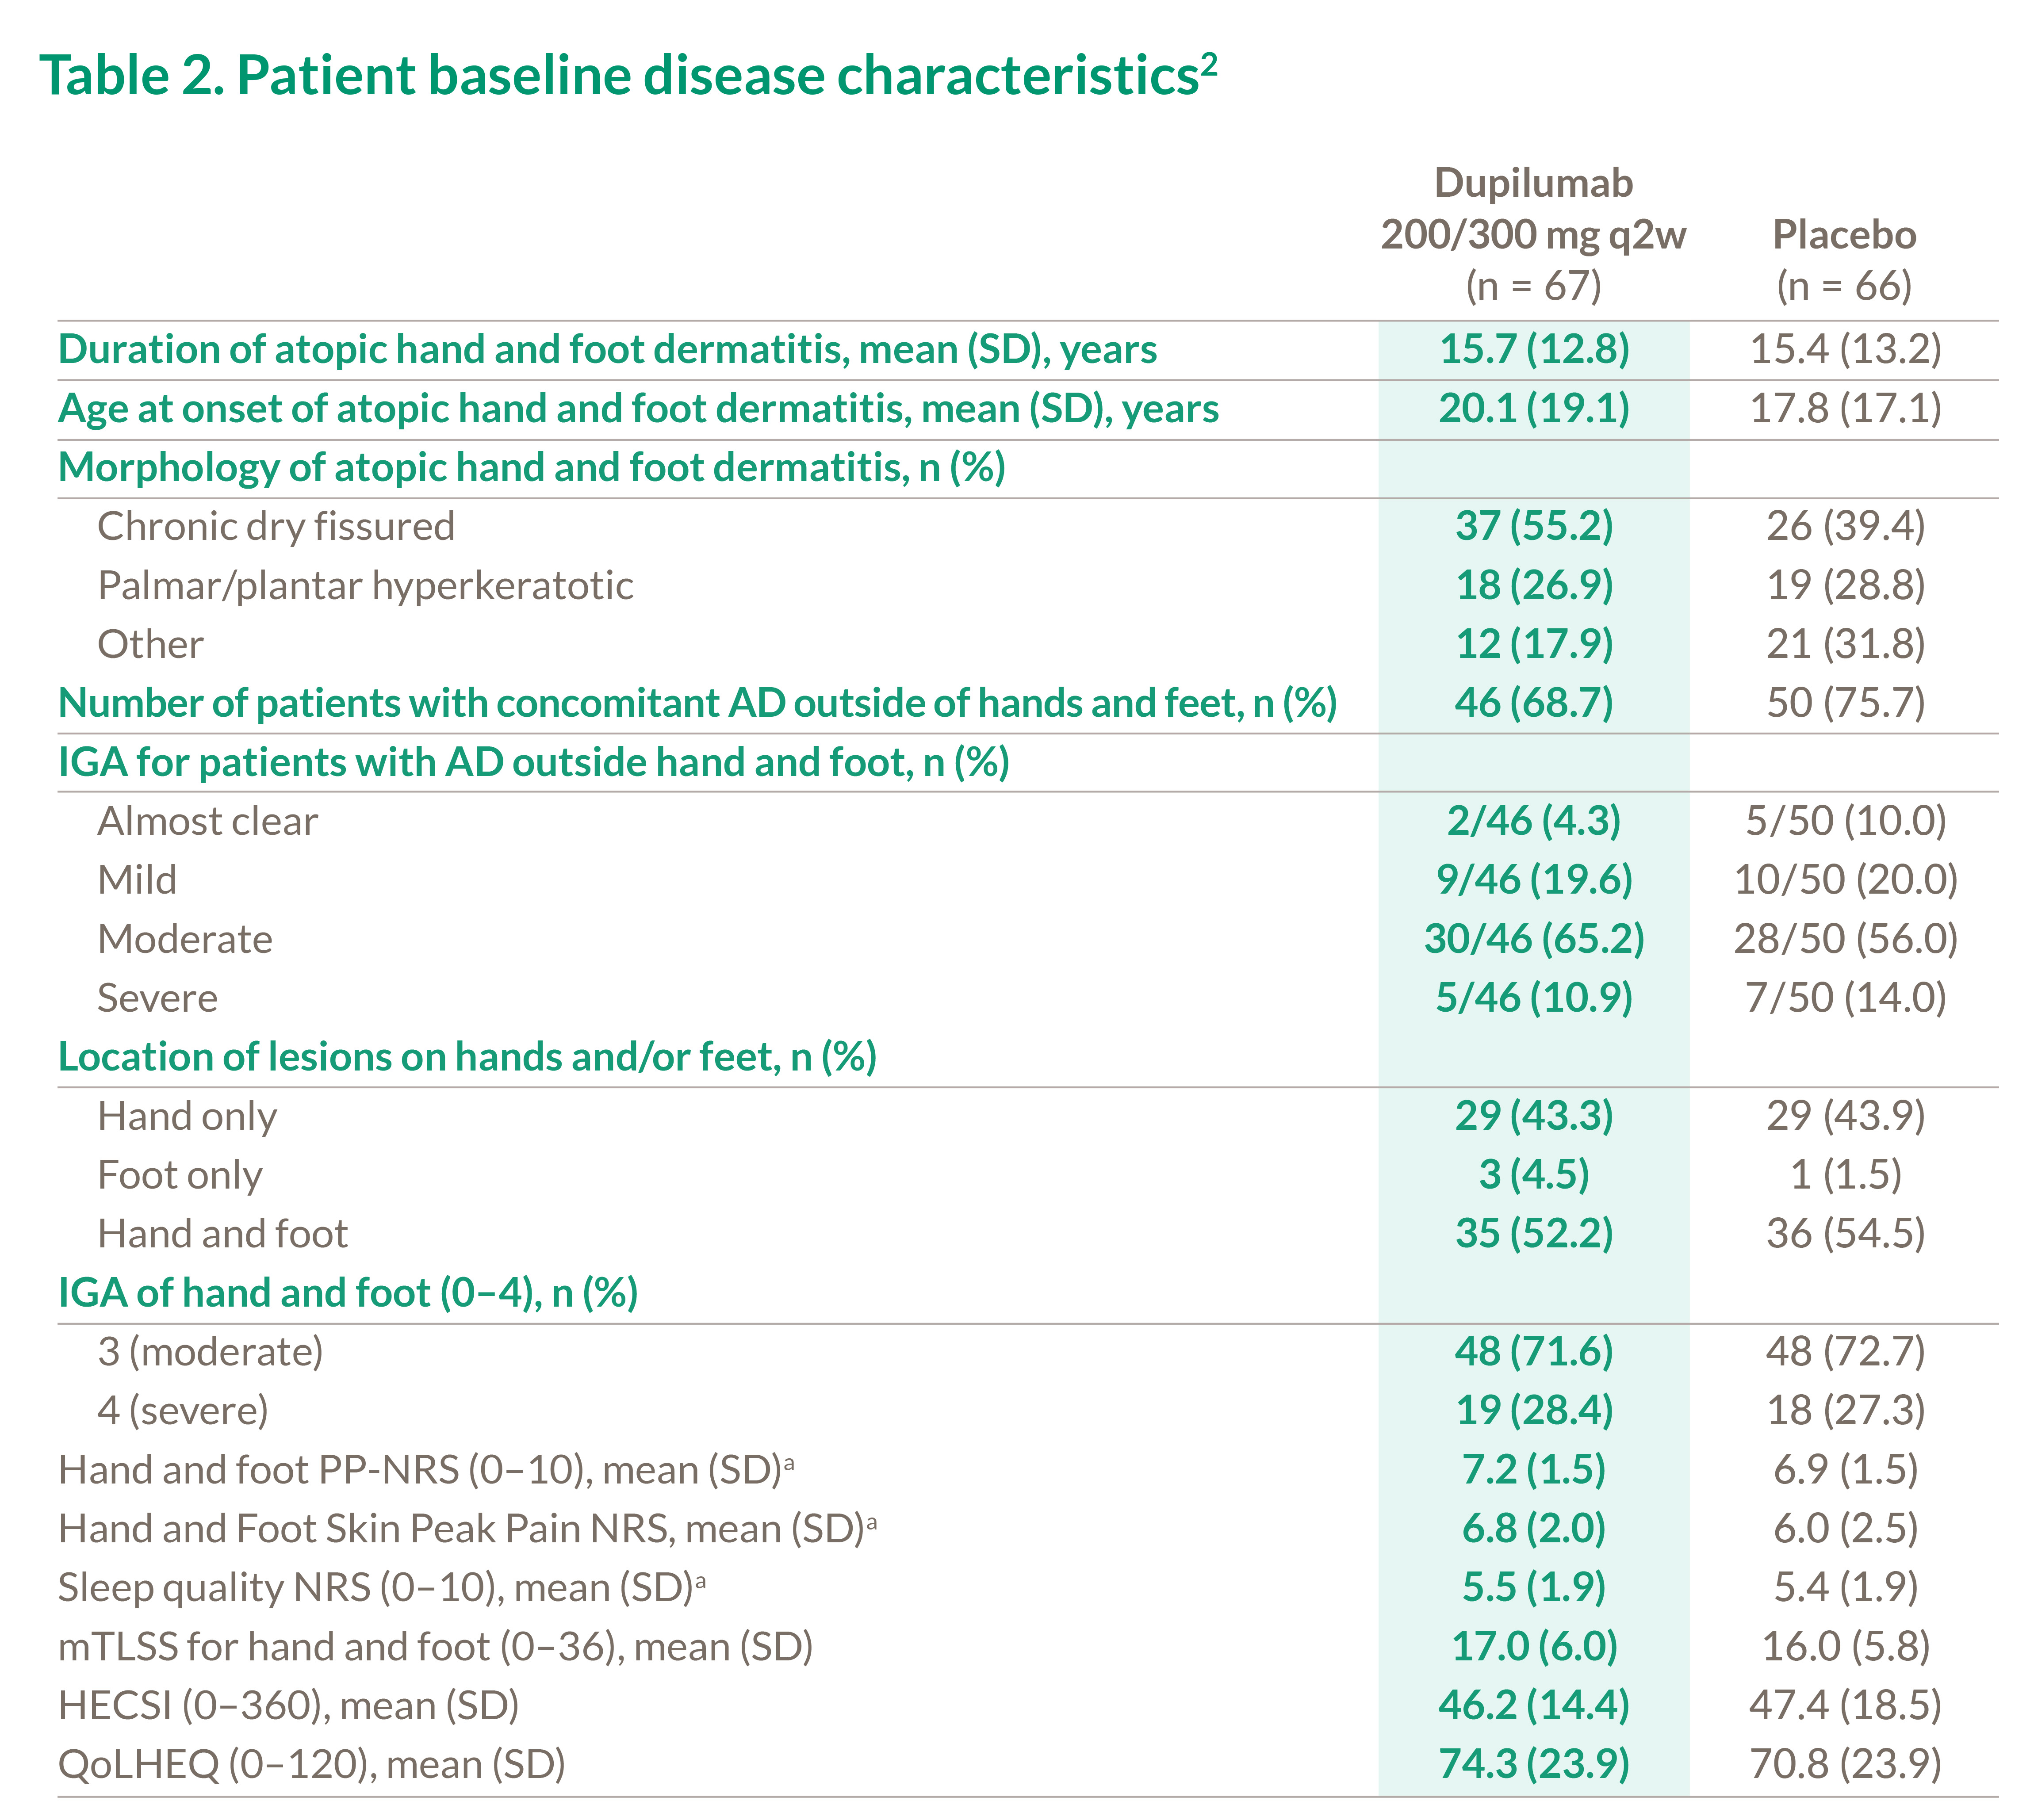Select the Dupilumab 200/300 mg q2w column header
The height and width of the screenshot is (1820, 2034).
pyautogui.click(x=1533, y=234)
